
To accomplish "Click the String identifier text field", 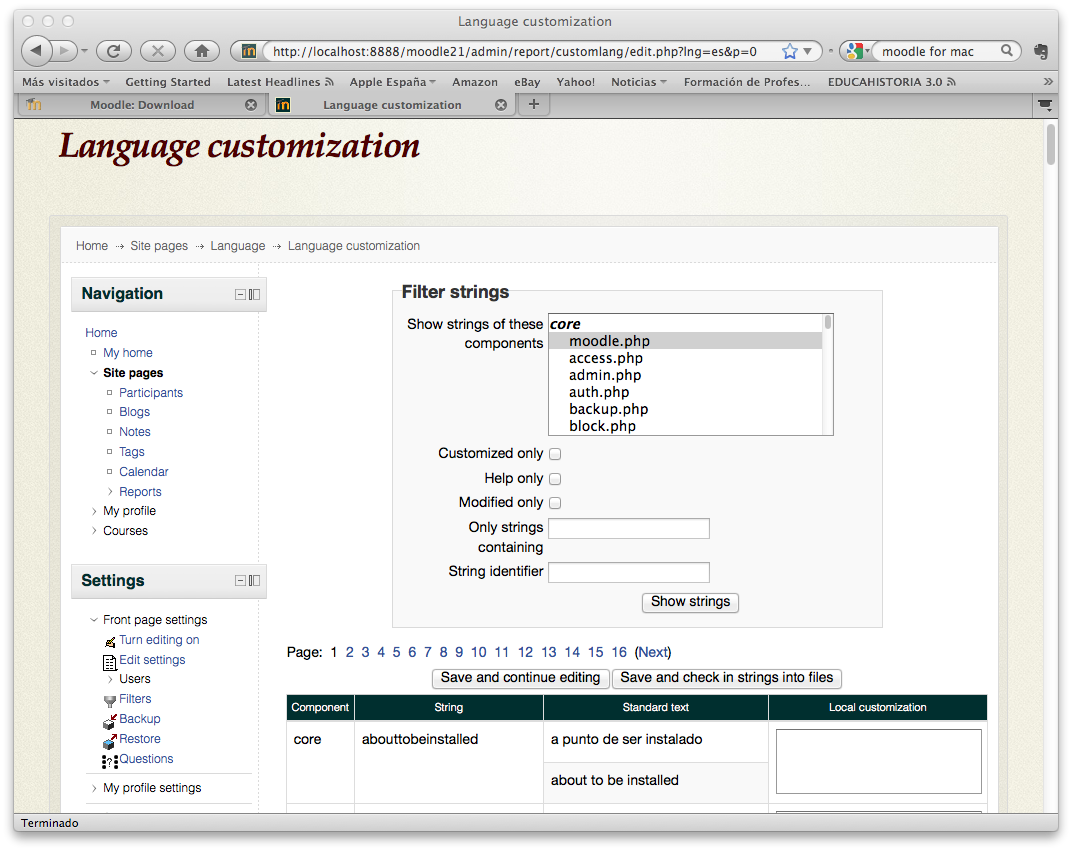I will point(629,573).
